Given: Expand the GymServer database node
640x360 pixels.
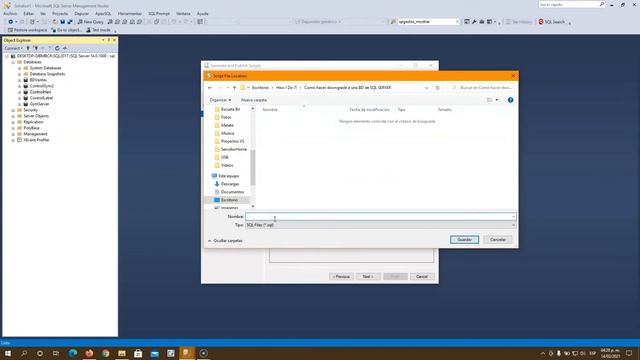Looking at the screenshot, I should tap(19, 104).
